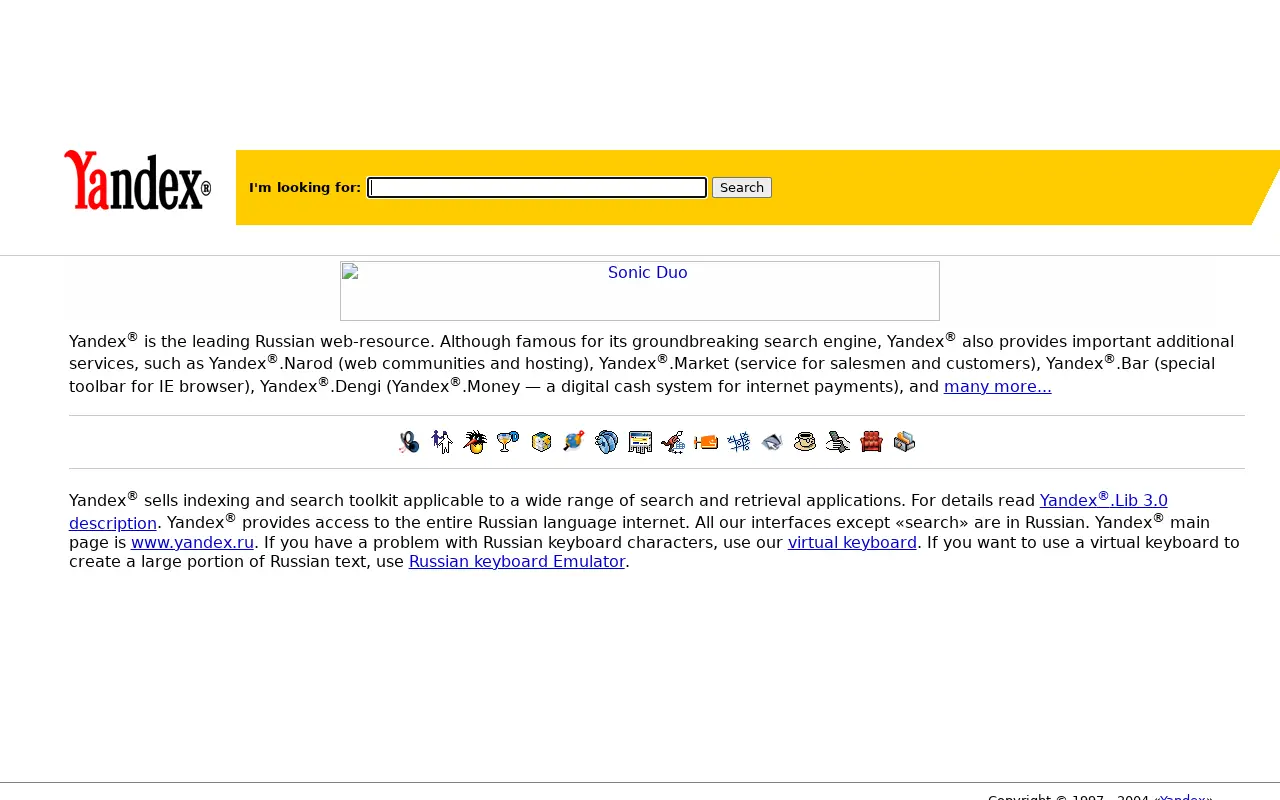
Task: Visit the www.yandex.ru link
Action: 192,543
